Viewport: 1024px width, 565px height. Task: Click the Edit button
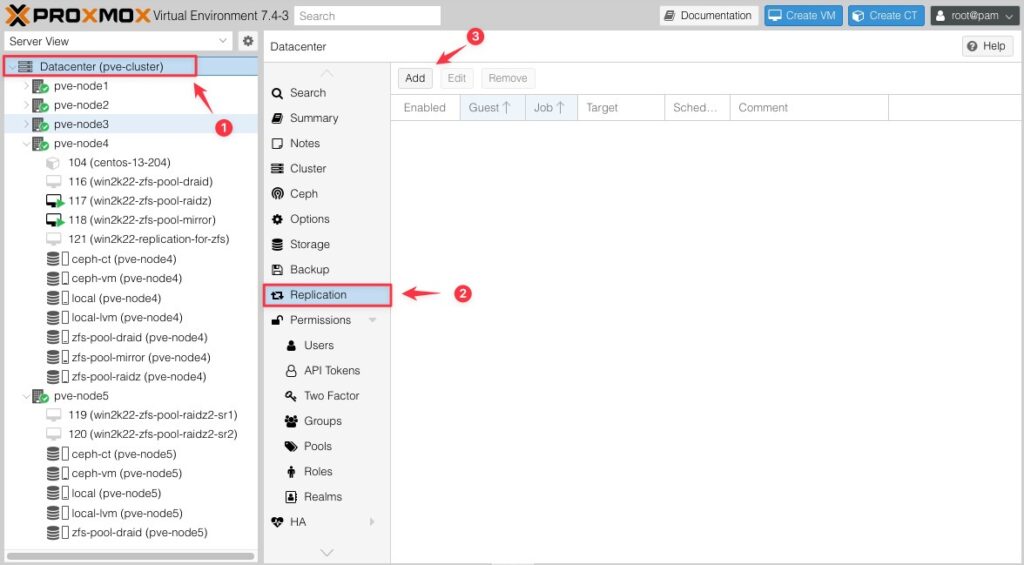456,78
